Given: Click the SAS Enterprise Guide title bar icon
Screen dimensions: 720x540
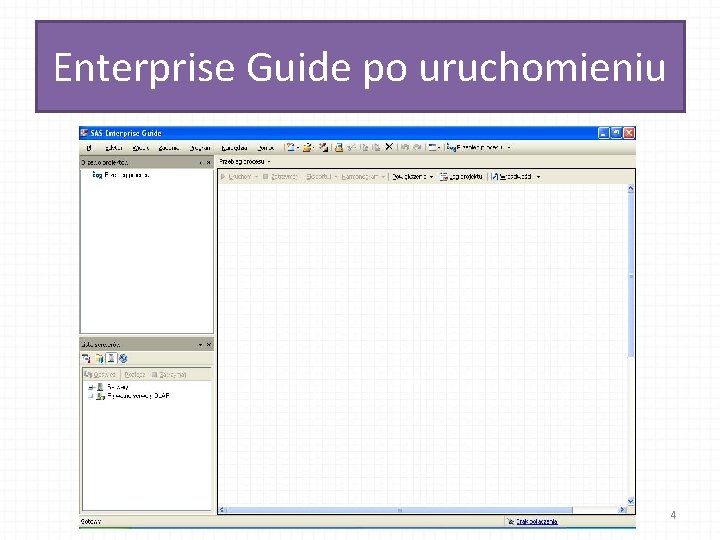Looking at the screenshot, I should pyautogui.click(x=84, y=133).
